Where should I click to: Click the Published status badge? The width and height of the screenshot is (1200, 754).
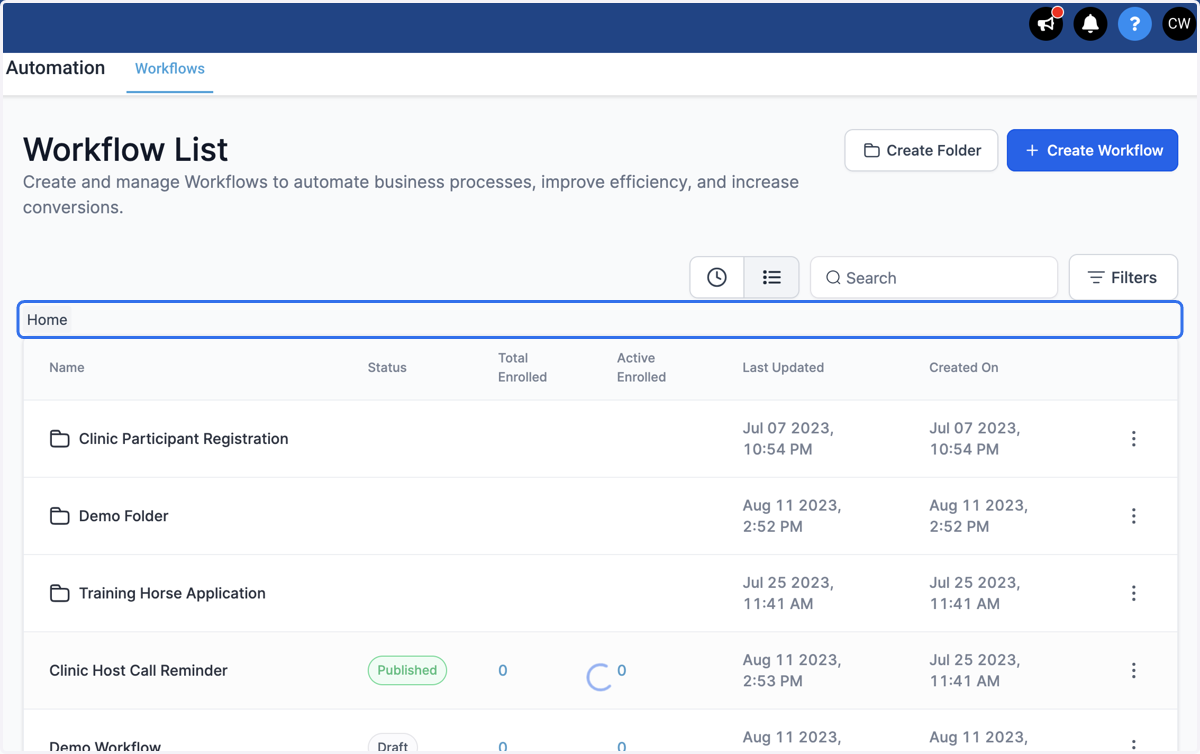407,670
